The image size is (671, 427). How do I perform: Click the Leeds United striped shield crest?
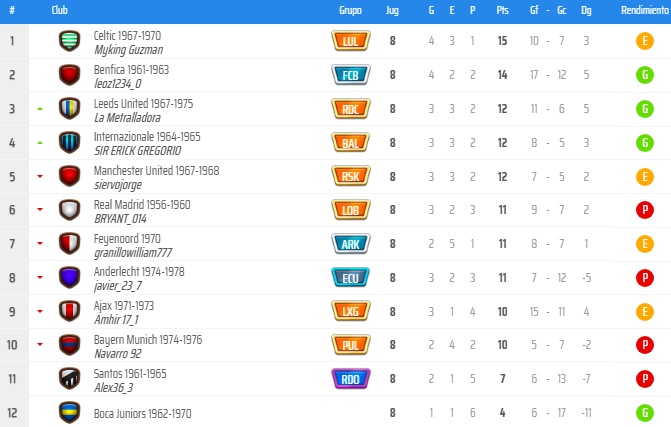tap(69, 109)
